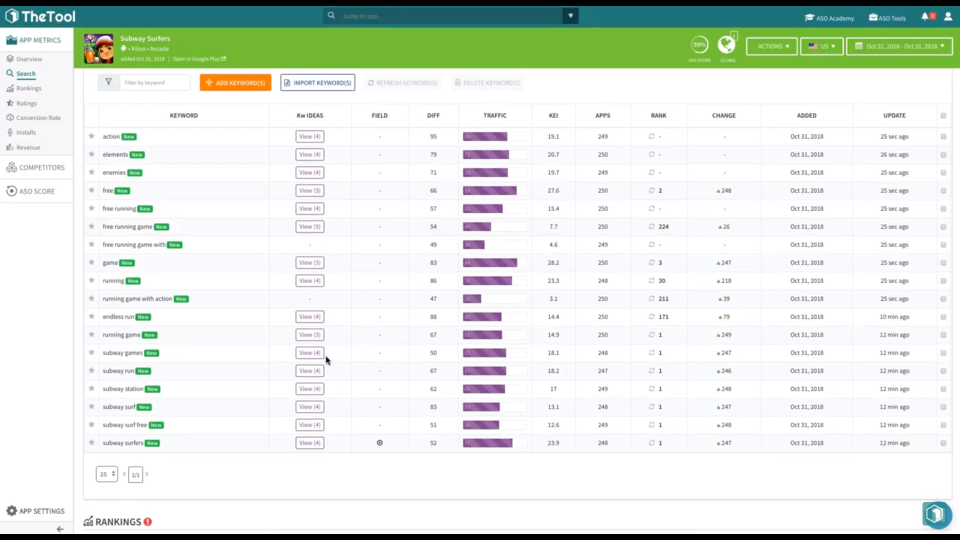Viewport: 960px width, 540px height.
Task: Click the filter funnel icon
Action: coord(108,83)
